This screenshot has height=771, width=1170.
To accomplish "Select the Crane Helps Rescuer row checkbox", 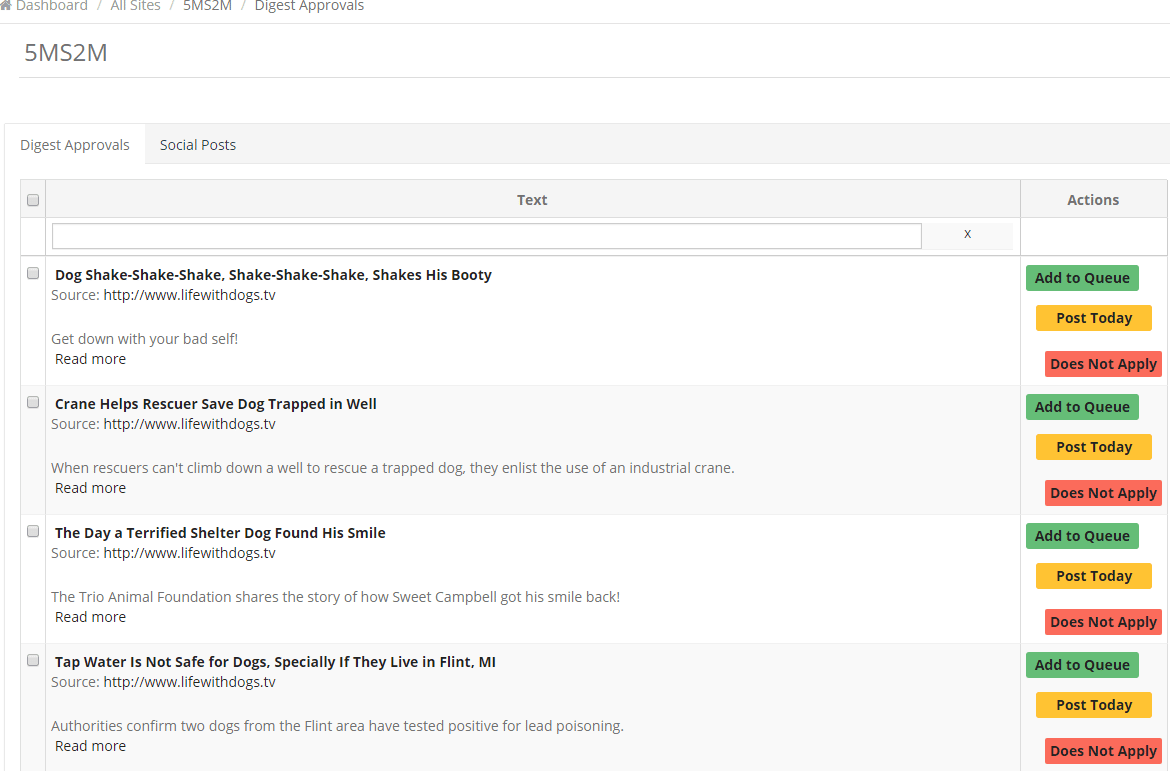I will click(33, 402).
